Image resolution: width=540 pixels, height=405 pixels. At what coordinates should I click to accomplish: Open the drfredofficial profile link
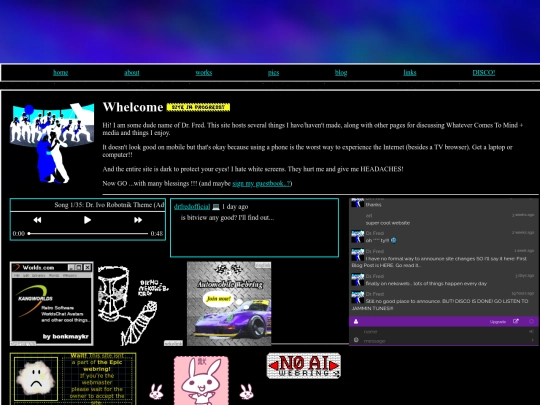click(192, 207)
